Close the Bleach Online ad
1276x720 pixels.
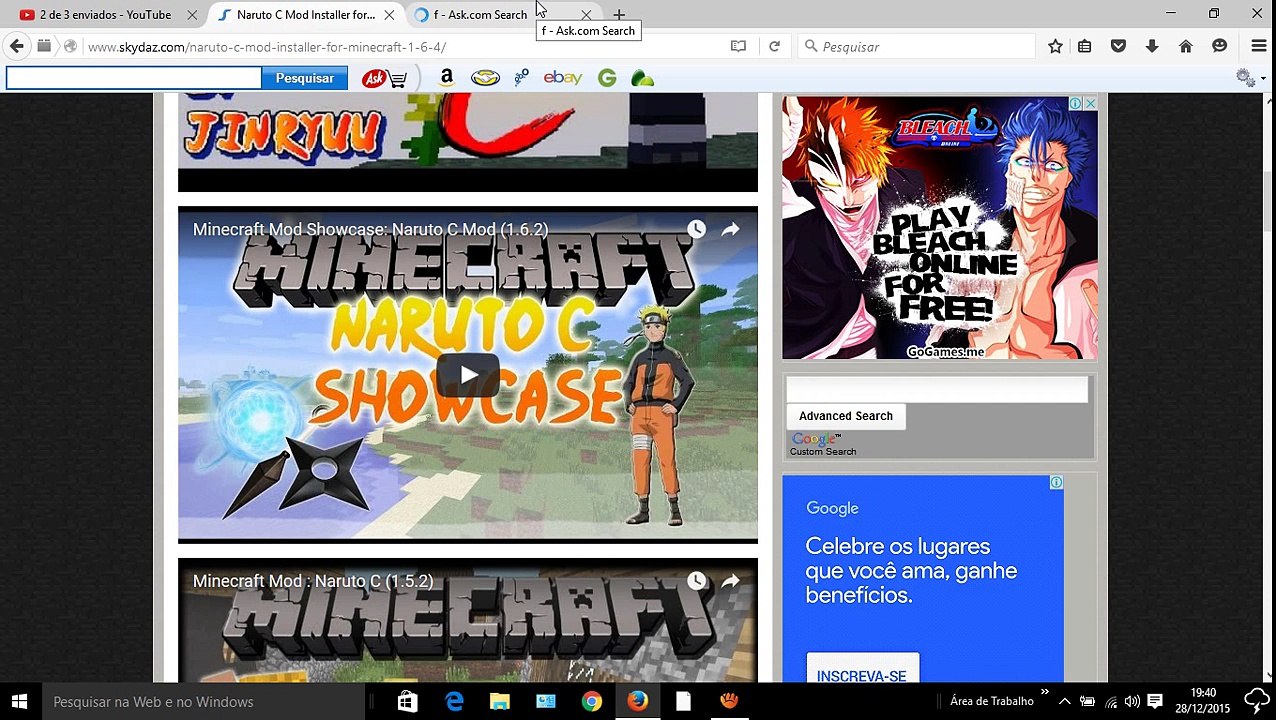pos(1090,104)
